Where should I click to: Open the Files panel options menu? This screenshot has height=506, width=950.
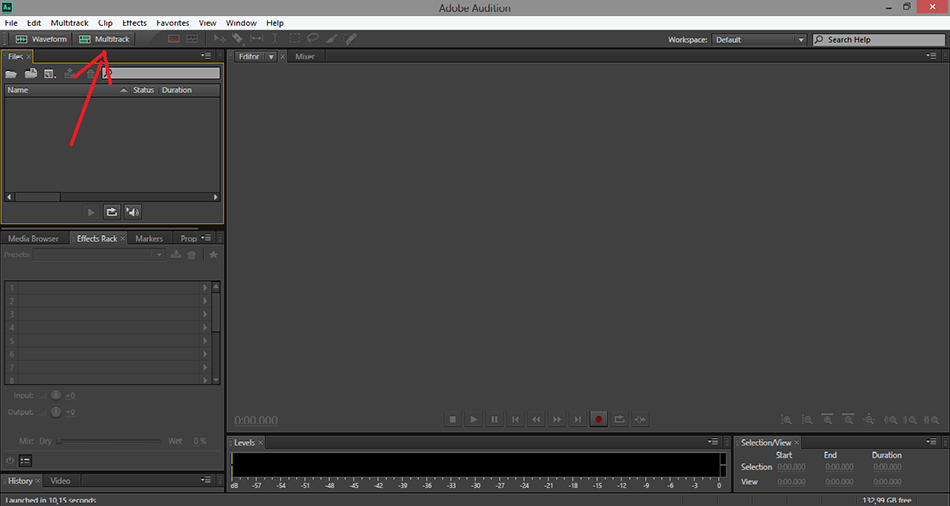pos(207,56)
